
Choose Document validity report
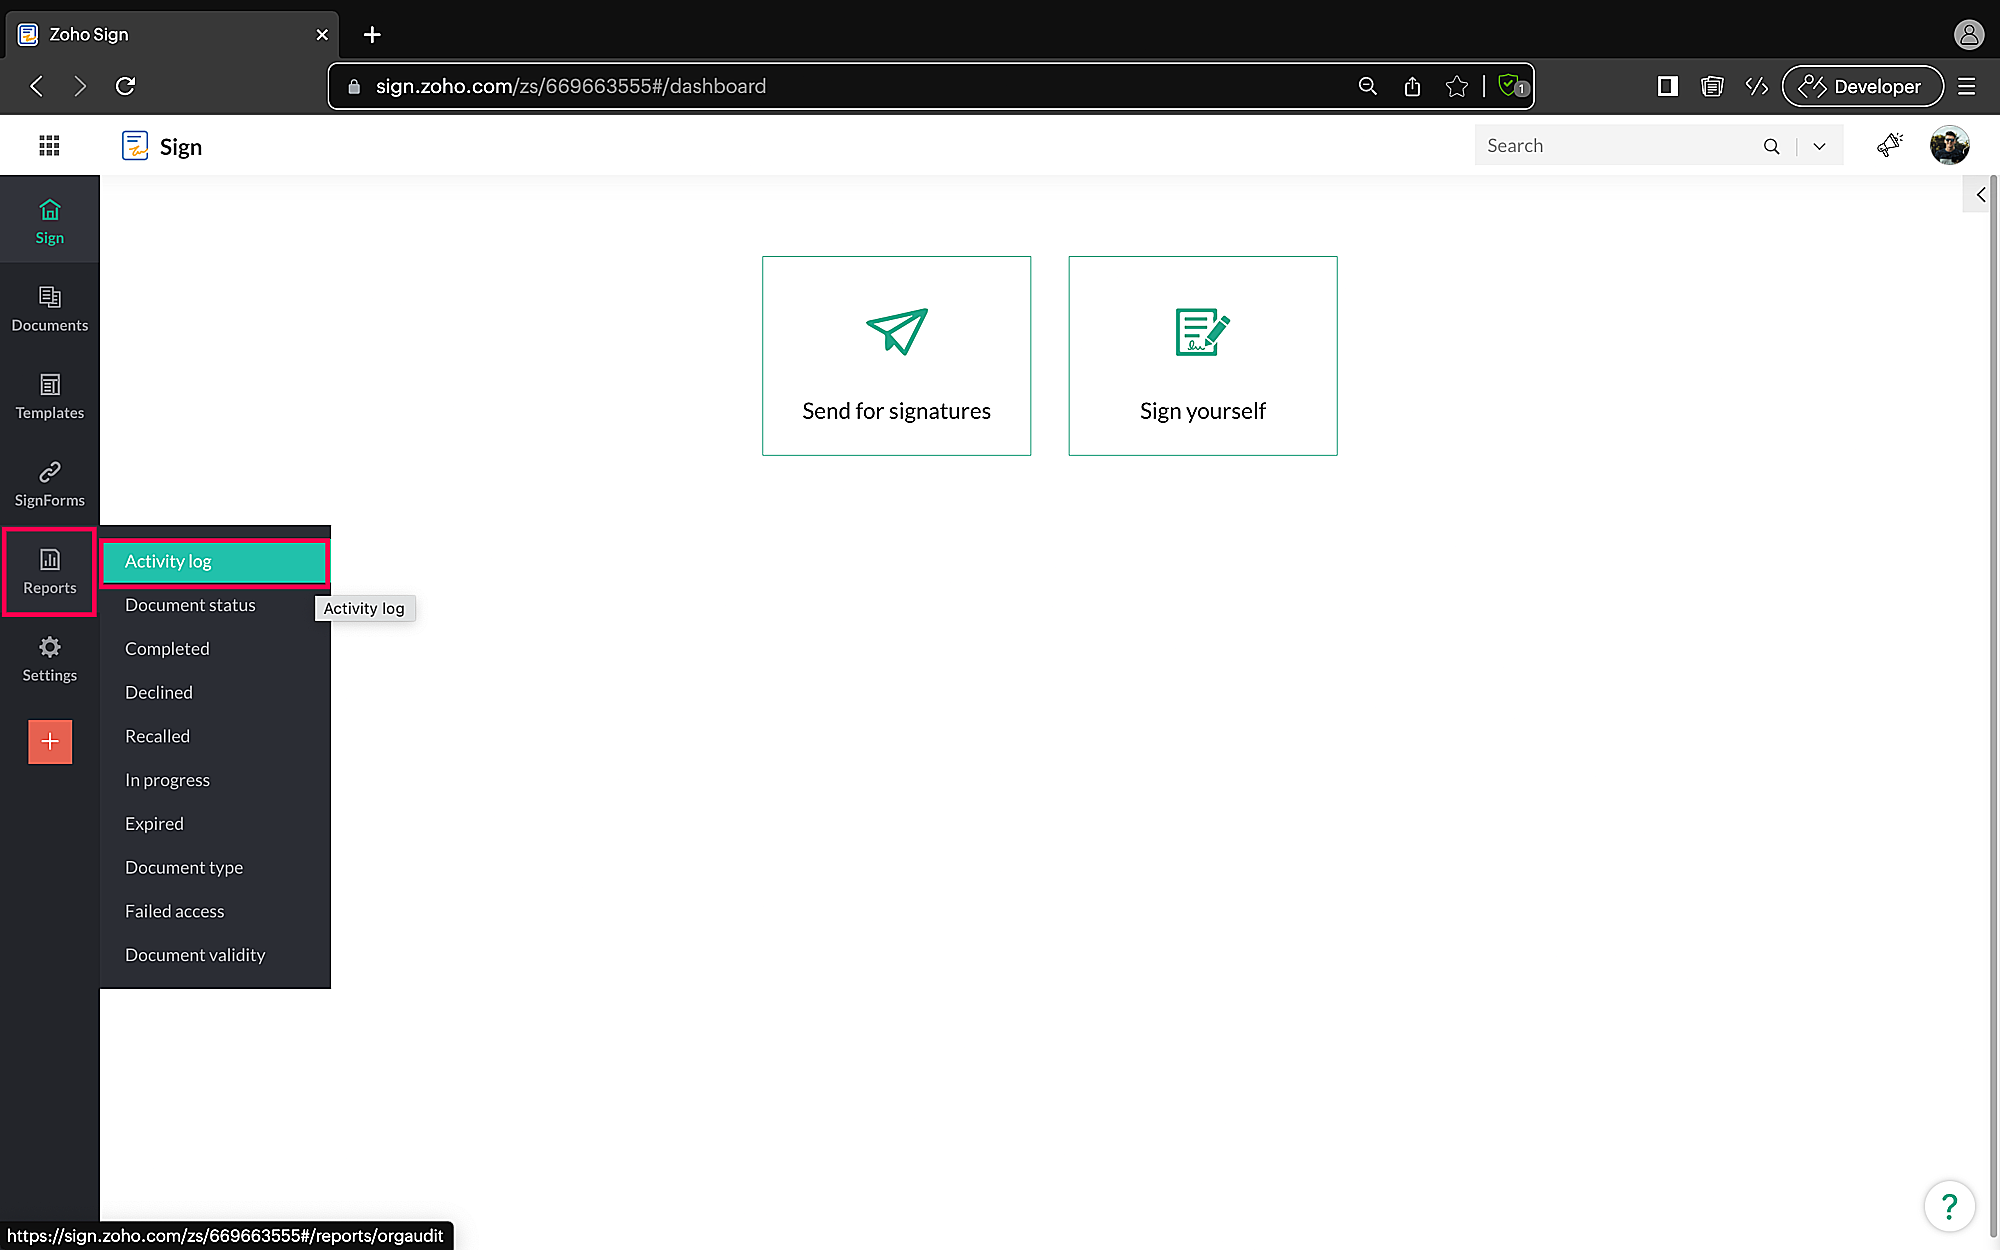click(x=195, y=955)
